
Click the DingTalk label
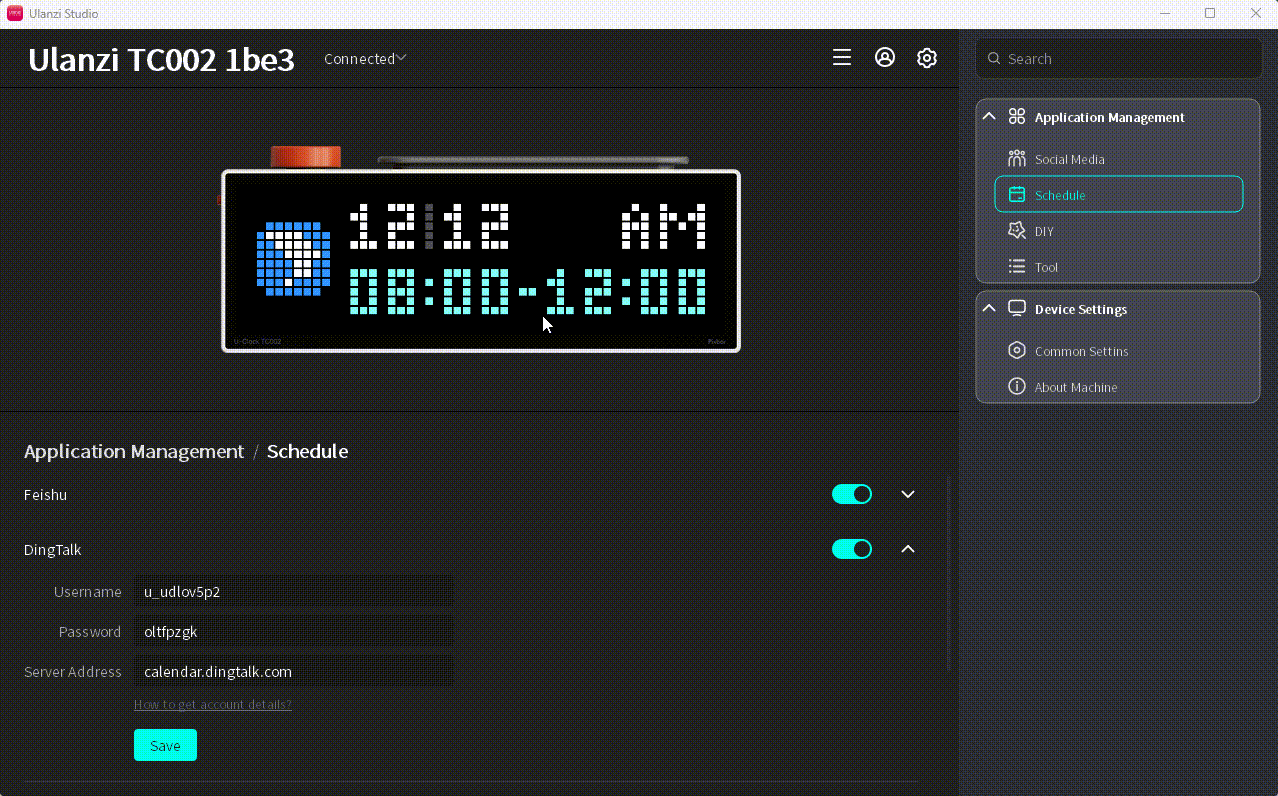tap(53, 549)
